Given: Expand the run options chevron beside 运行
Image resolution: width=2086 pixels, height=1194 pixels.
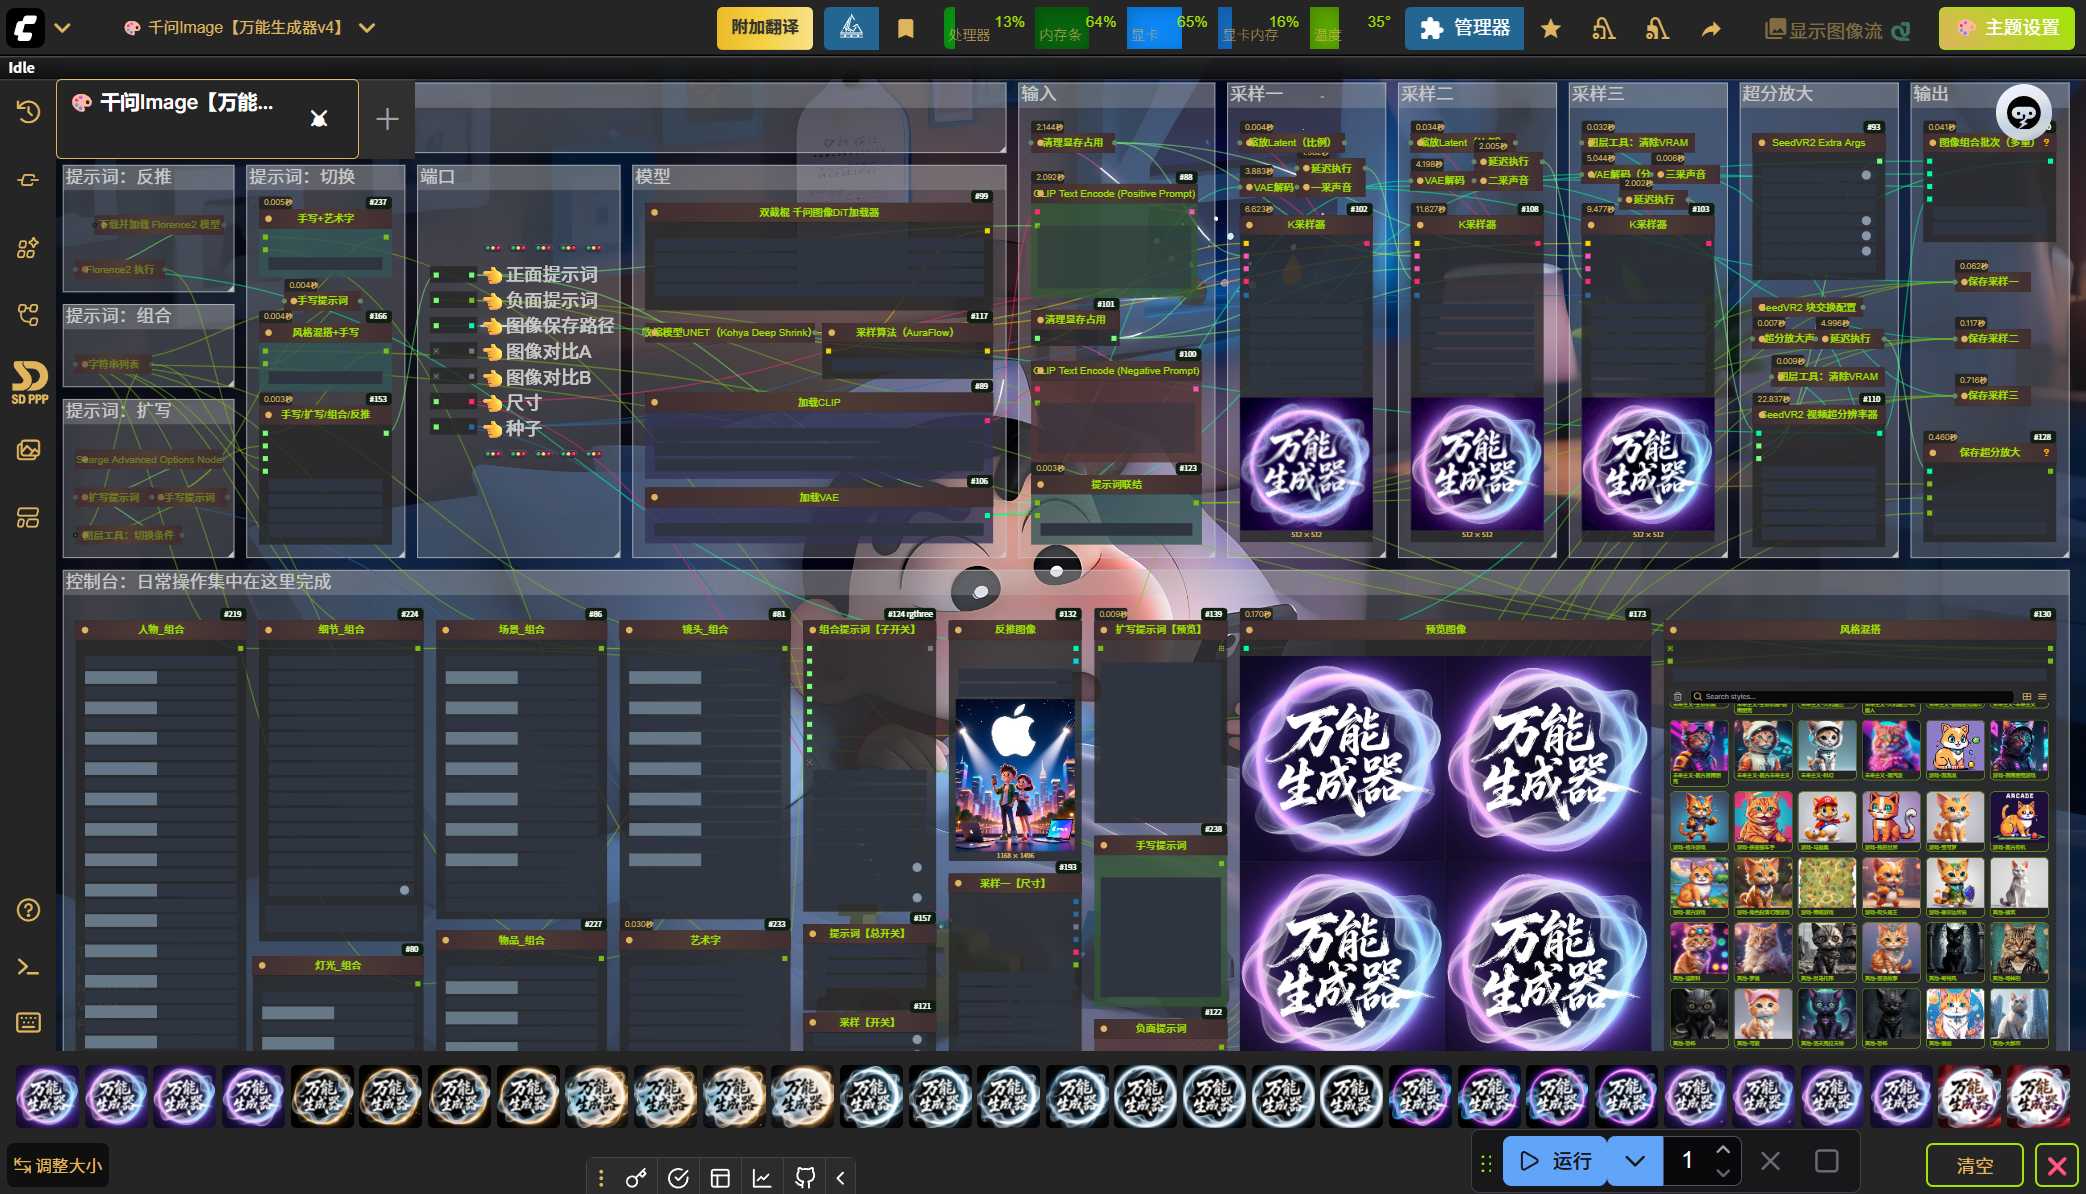Looking at the screenshot, I should point(1634,1160).
